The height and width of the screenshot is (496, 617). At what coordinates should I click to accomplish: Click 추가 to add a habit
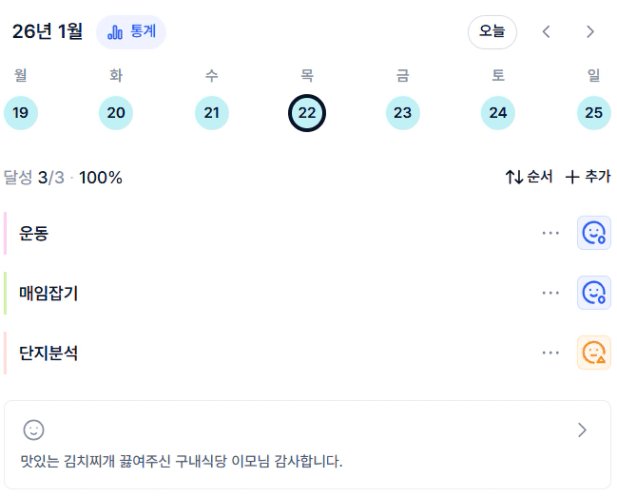[588, 177]
